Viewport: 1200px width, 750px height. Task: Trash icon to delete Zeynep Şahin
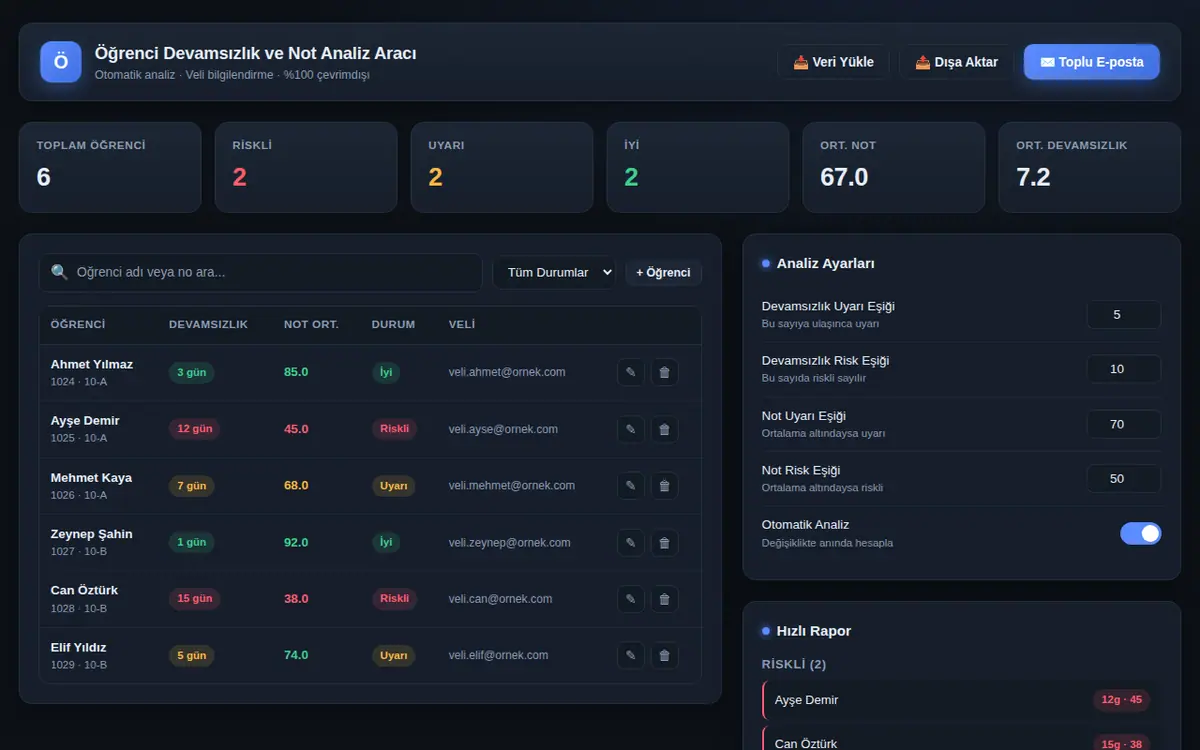click(664, 543)
